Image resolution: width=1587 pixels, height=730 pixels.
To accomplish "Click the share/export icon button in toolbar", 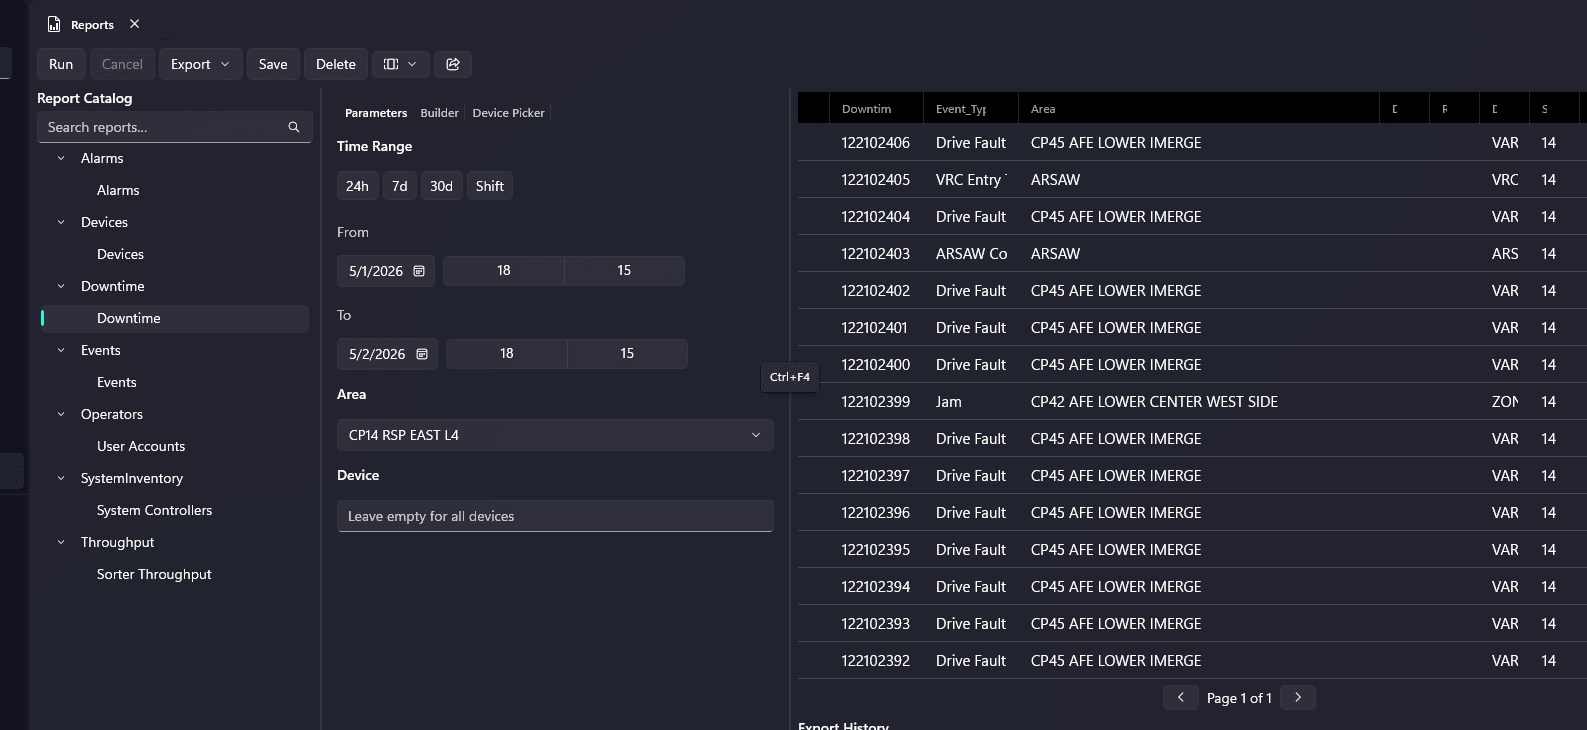I will pyautogui.click(x=453, y=64).
